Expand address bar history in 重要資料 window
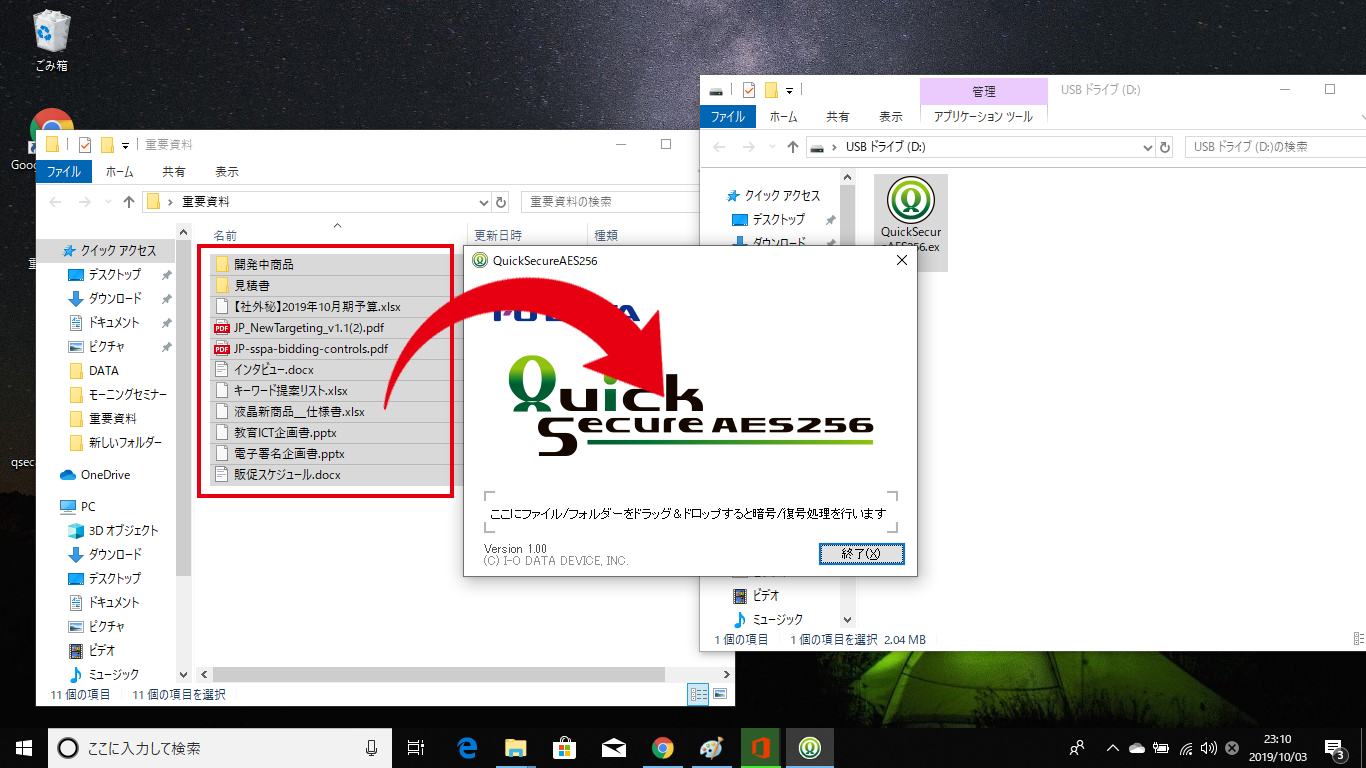 click(483, 202)
